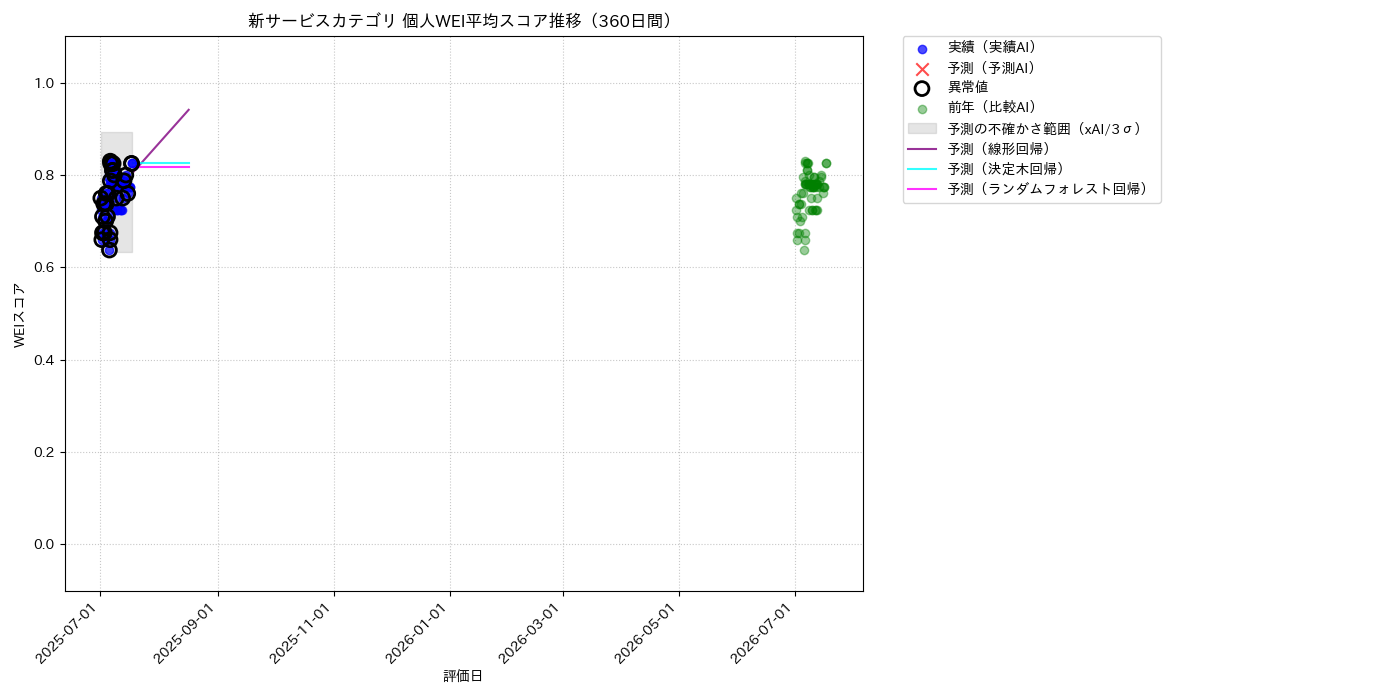The image size is (1400, 700).
Task: Click the end of the purple linear regression line
Action: (x=189, y=110)
